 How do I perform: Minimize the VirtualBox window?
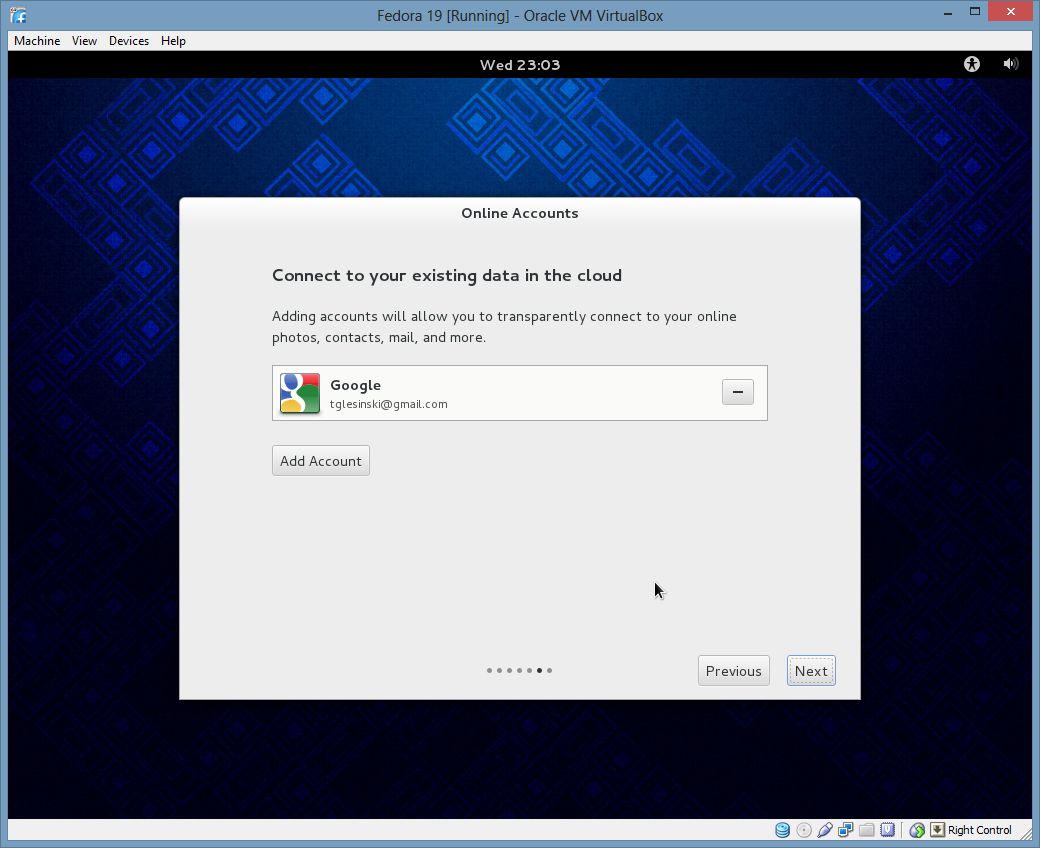pyautogui.click(x=948, y=12)
